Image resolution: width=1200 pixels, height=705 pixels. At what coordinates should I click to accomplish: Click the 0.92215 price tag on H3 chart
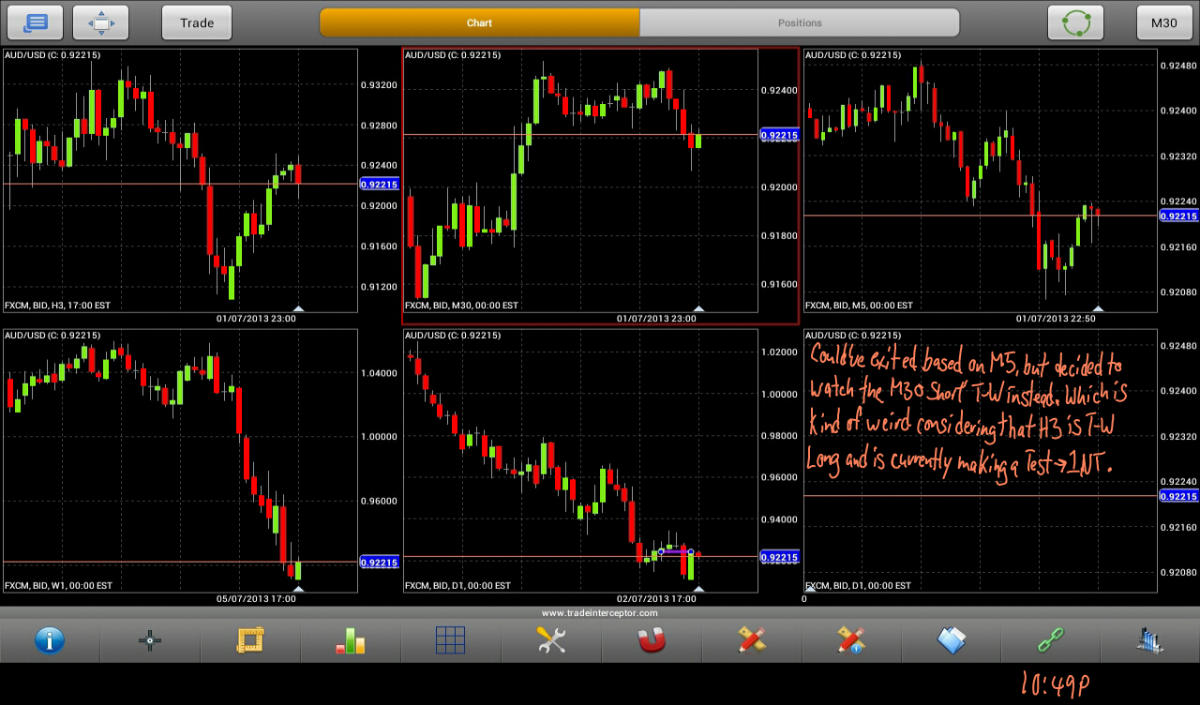[x=379, y=184]
